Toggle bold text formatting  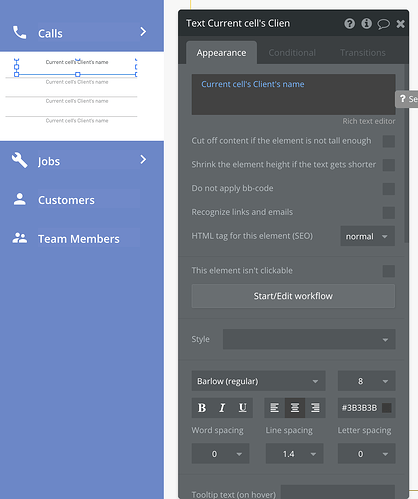[x=202, y=408]
